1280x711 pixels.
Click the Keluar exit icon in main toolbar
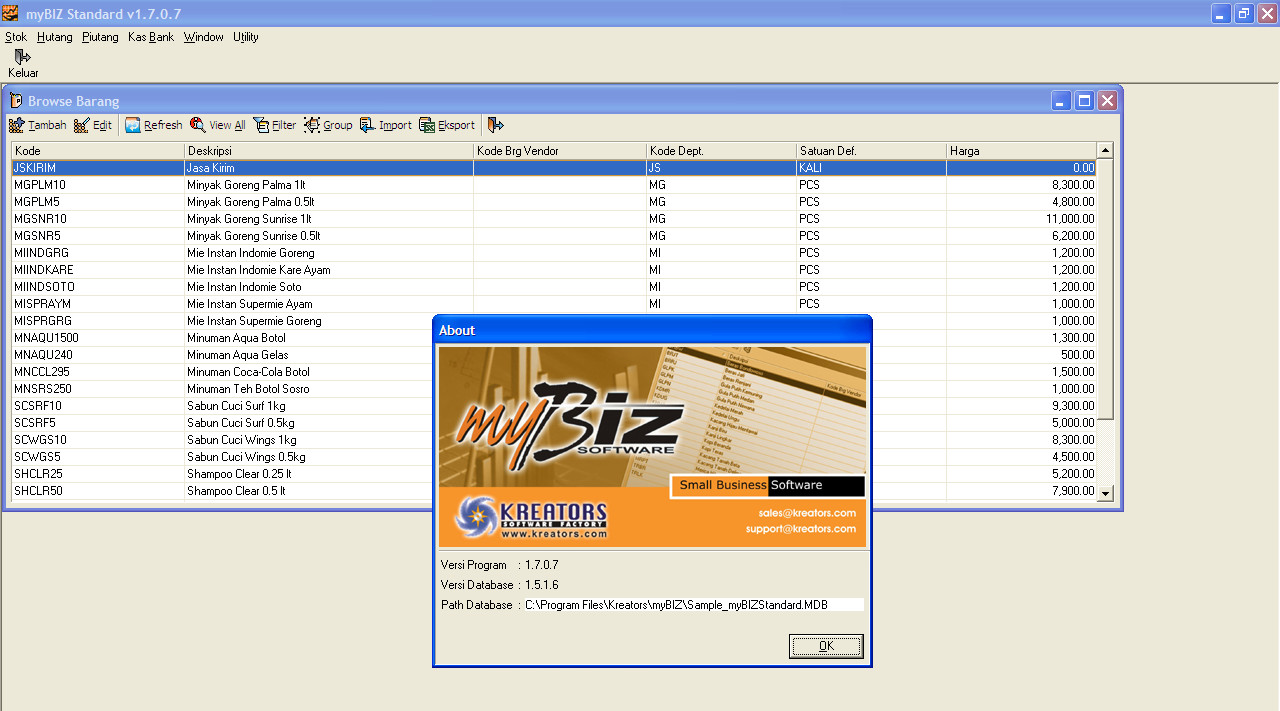(x=22, y=57)
